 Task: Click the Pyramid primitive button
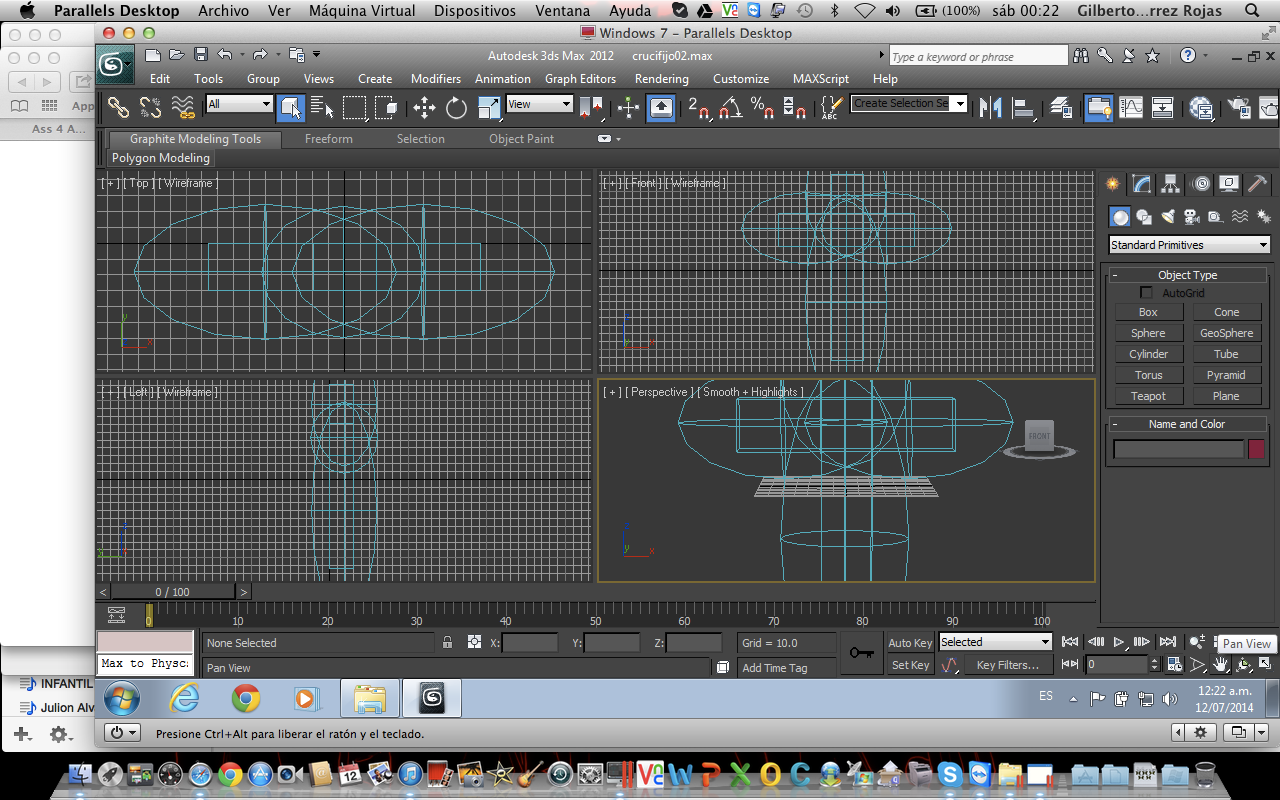click(x=1226, y=375)
